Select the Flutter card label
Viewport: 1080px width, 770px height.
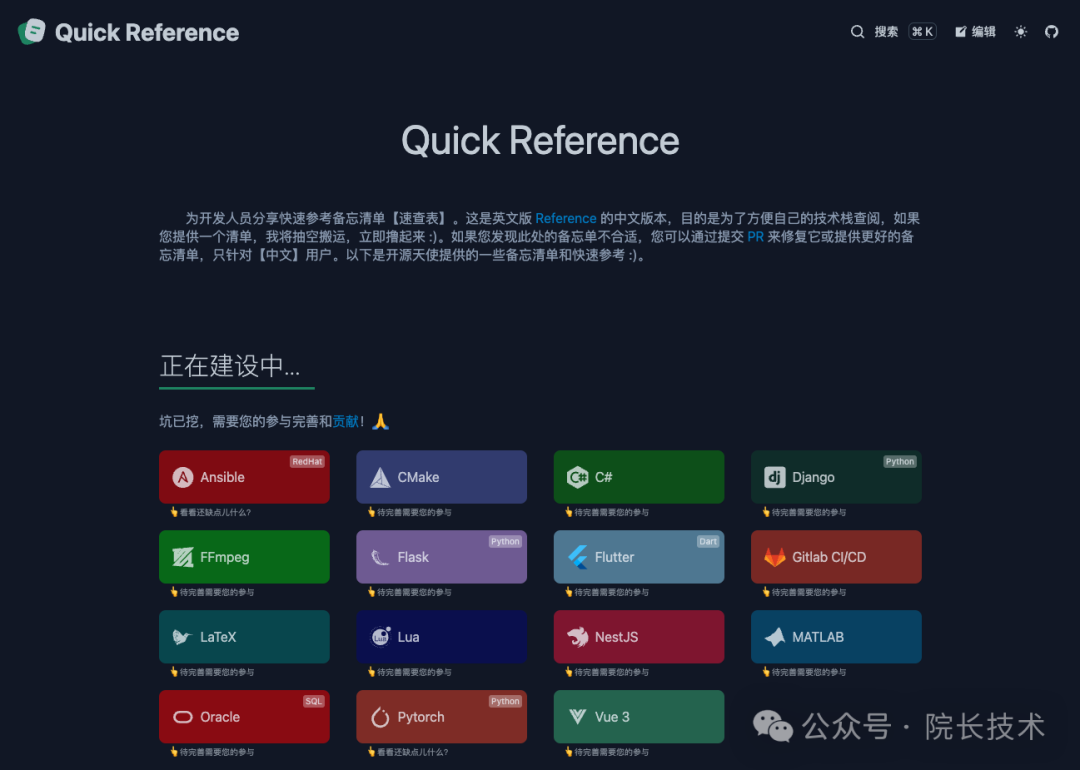pyautogui.click(x=614, y=557)
